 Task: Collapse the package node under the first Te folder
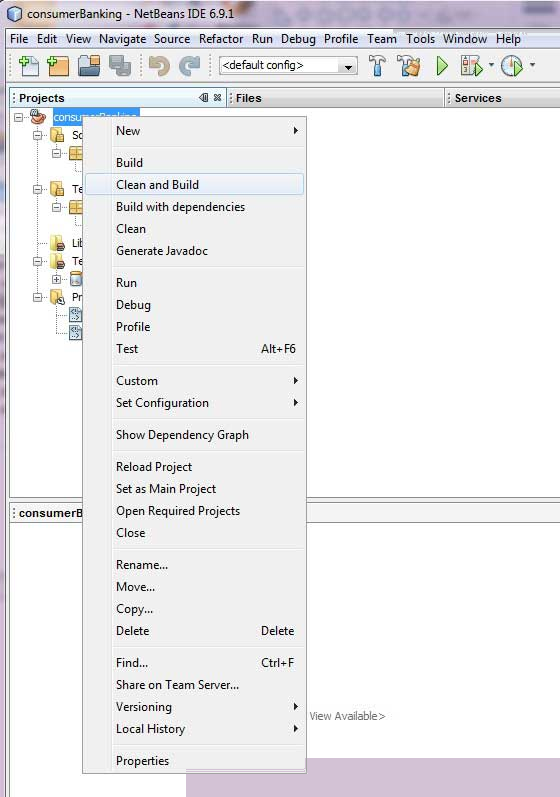56,207
